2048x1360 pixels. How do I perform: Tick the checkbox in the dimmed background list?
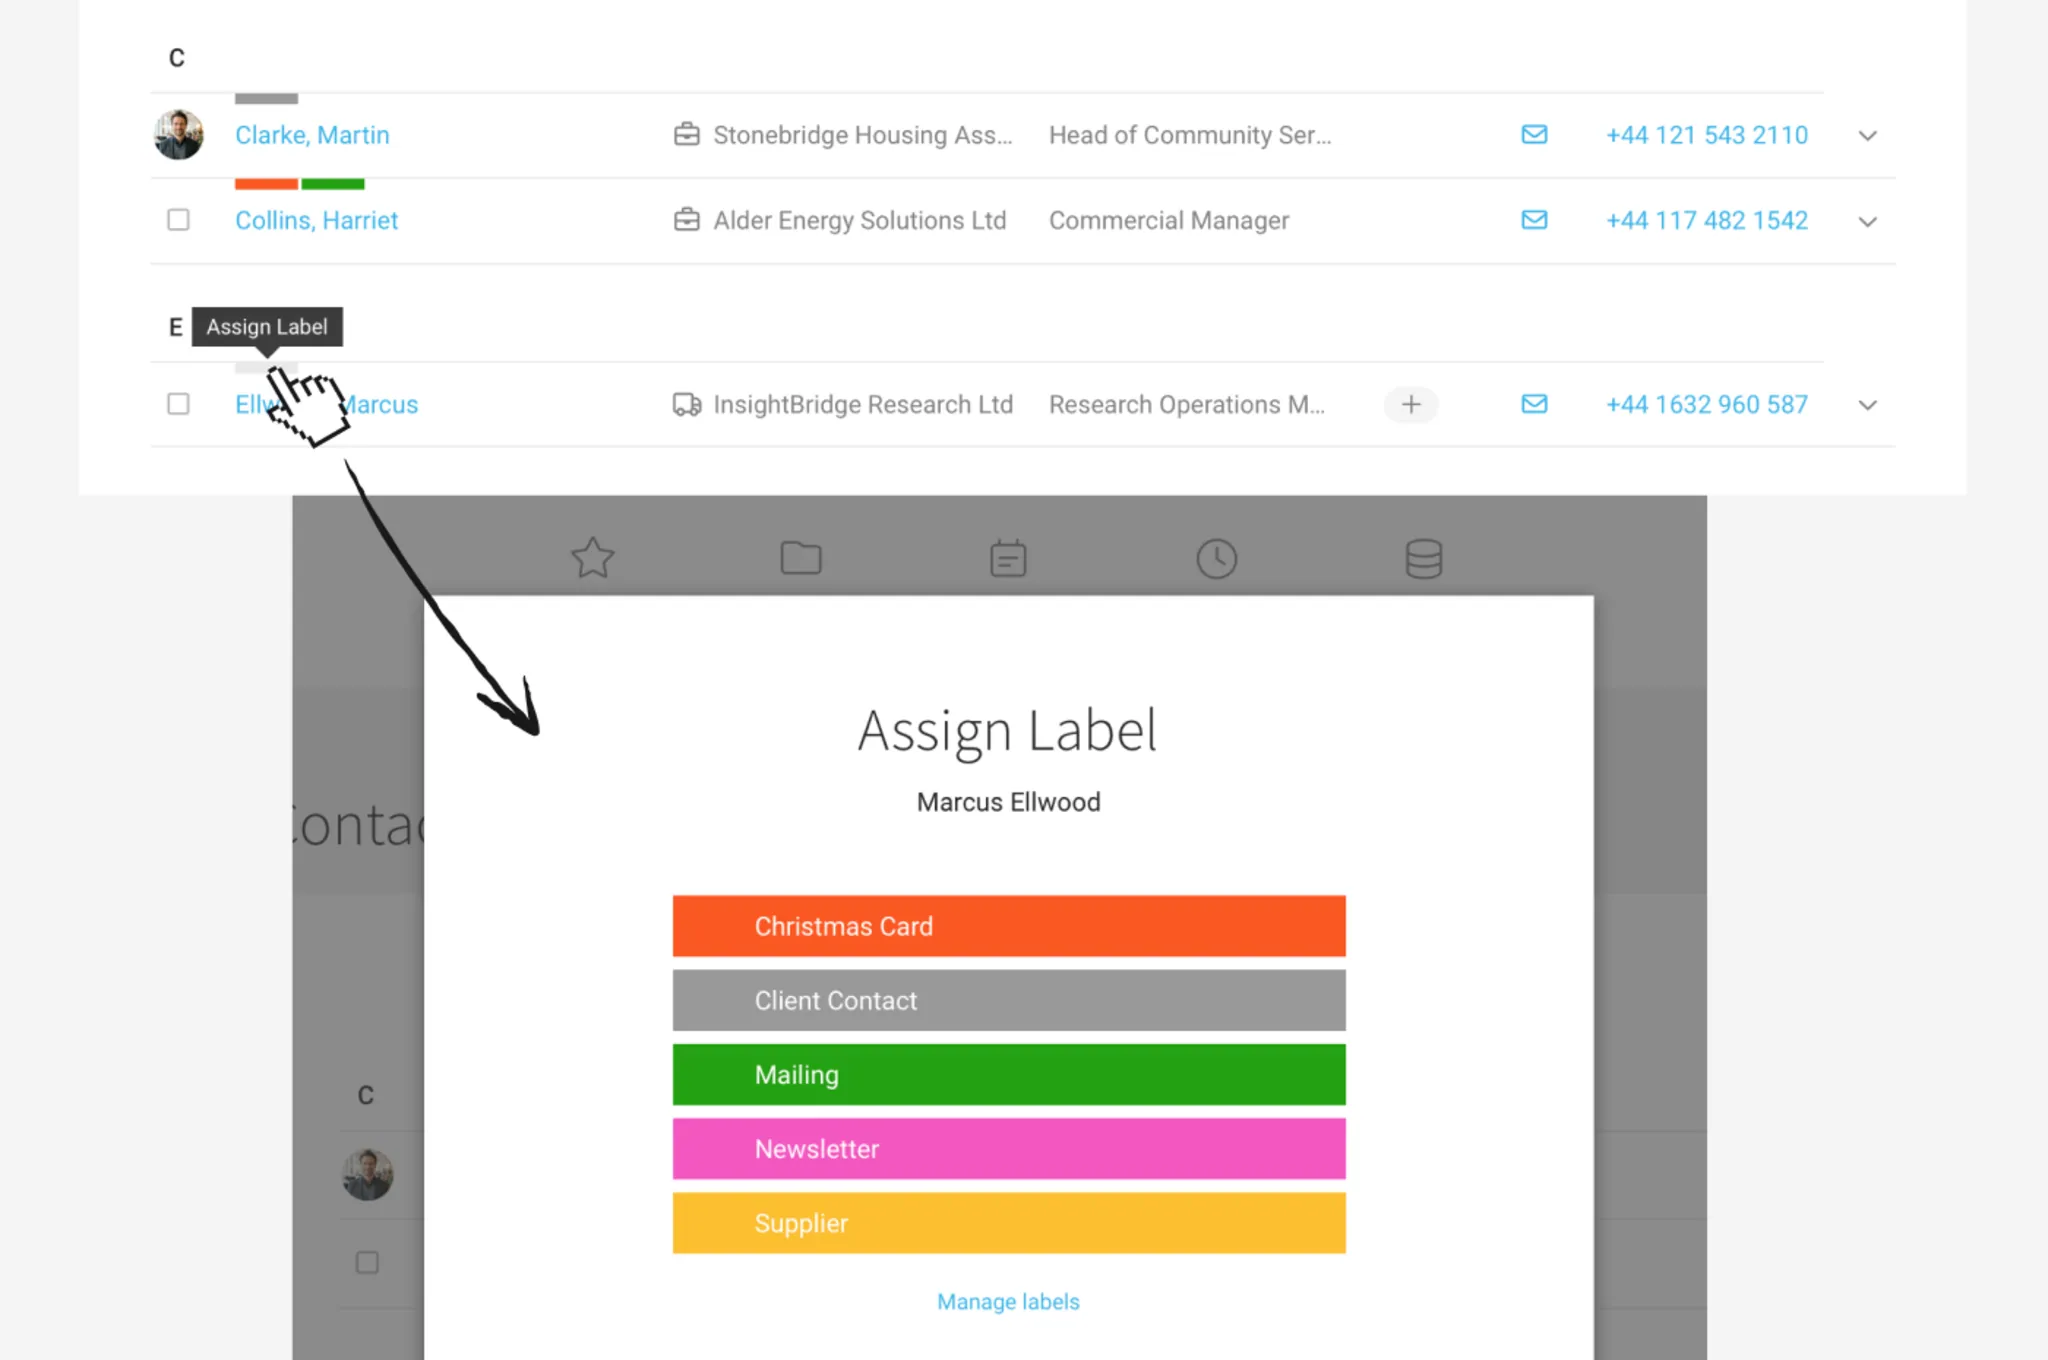367,1262
